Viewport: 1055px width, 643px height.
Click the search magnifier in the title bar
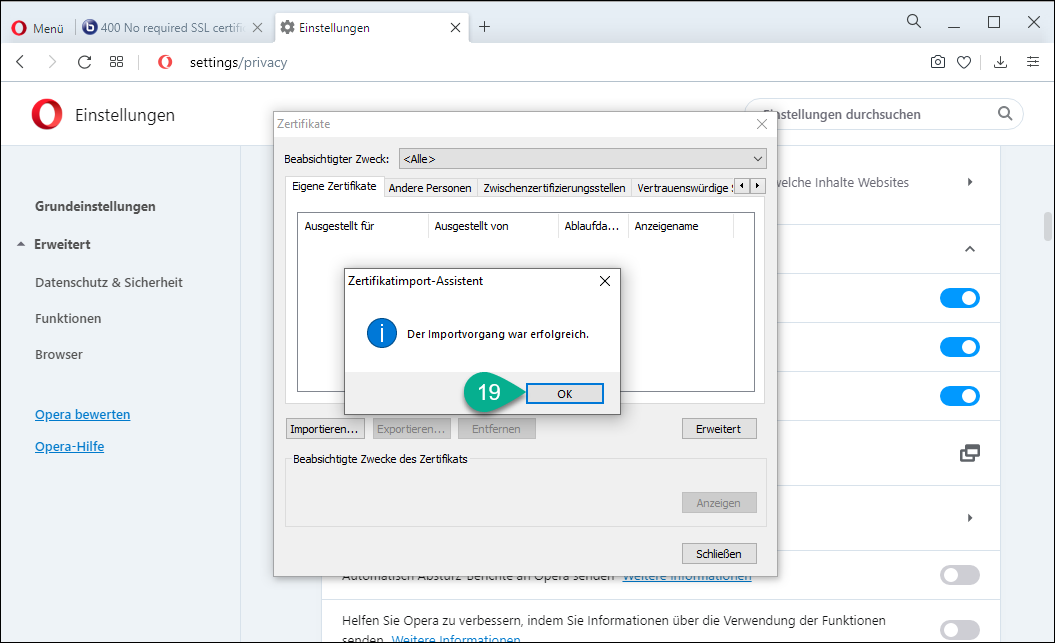(914, 22)
